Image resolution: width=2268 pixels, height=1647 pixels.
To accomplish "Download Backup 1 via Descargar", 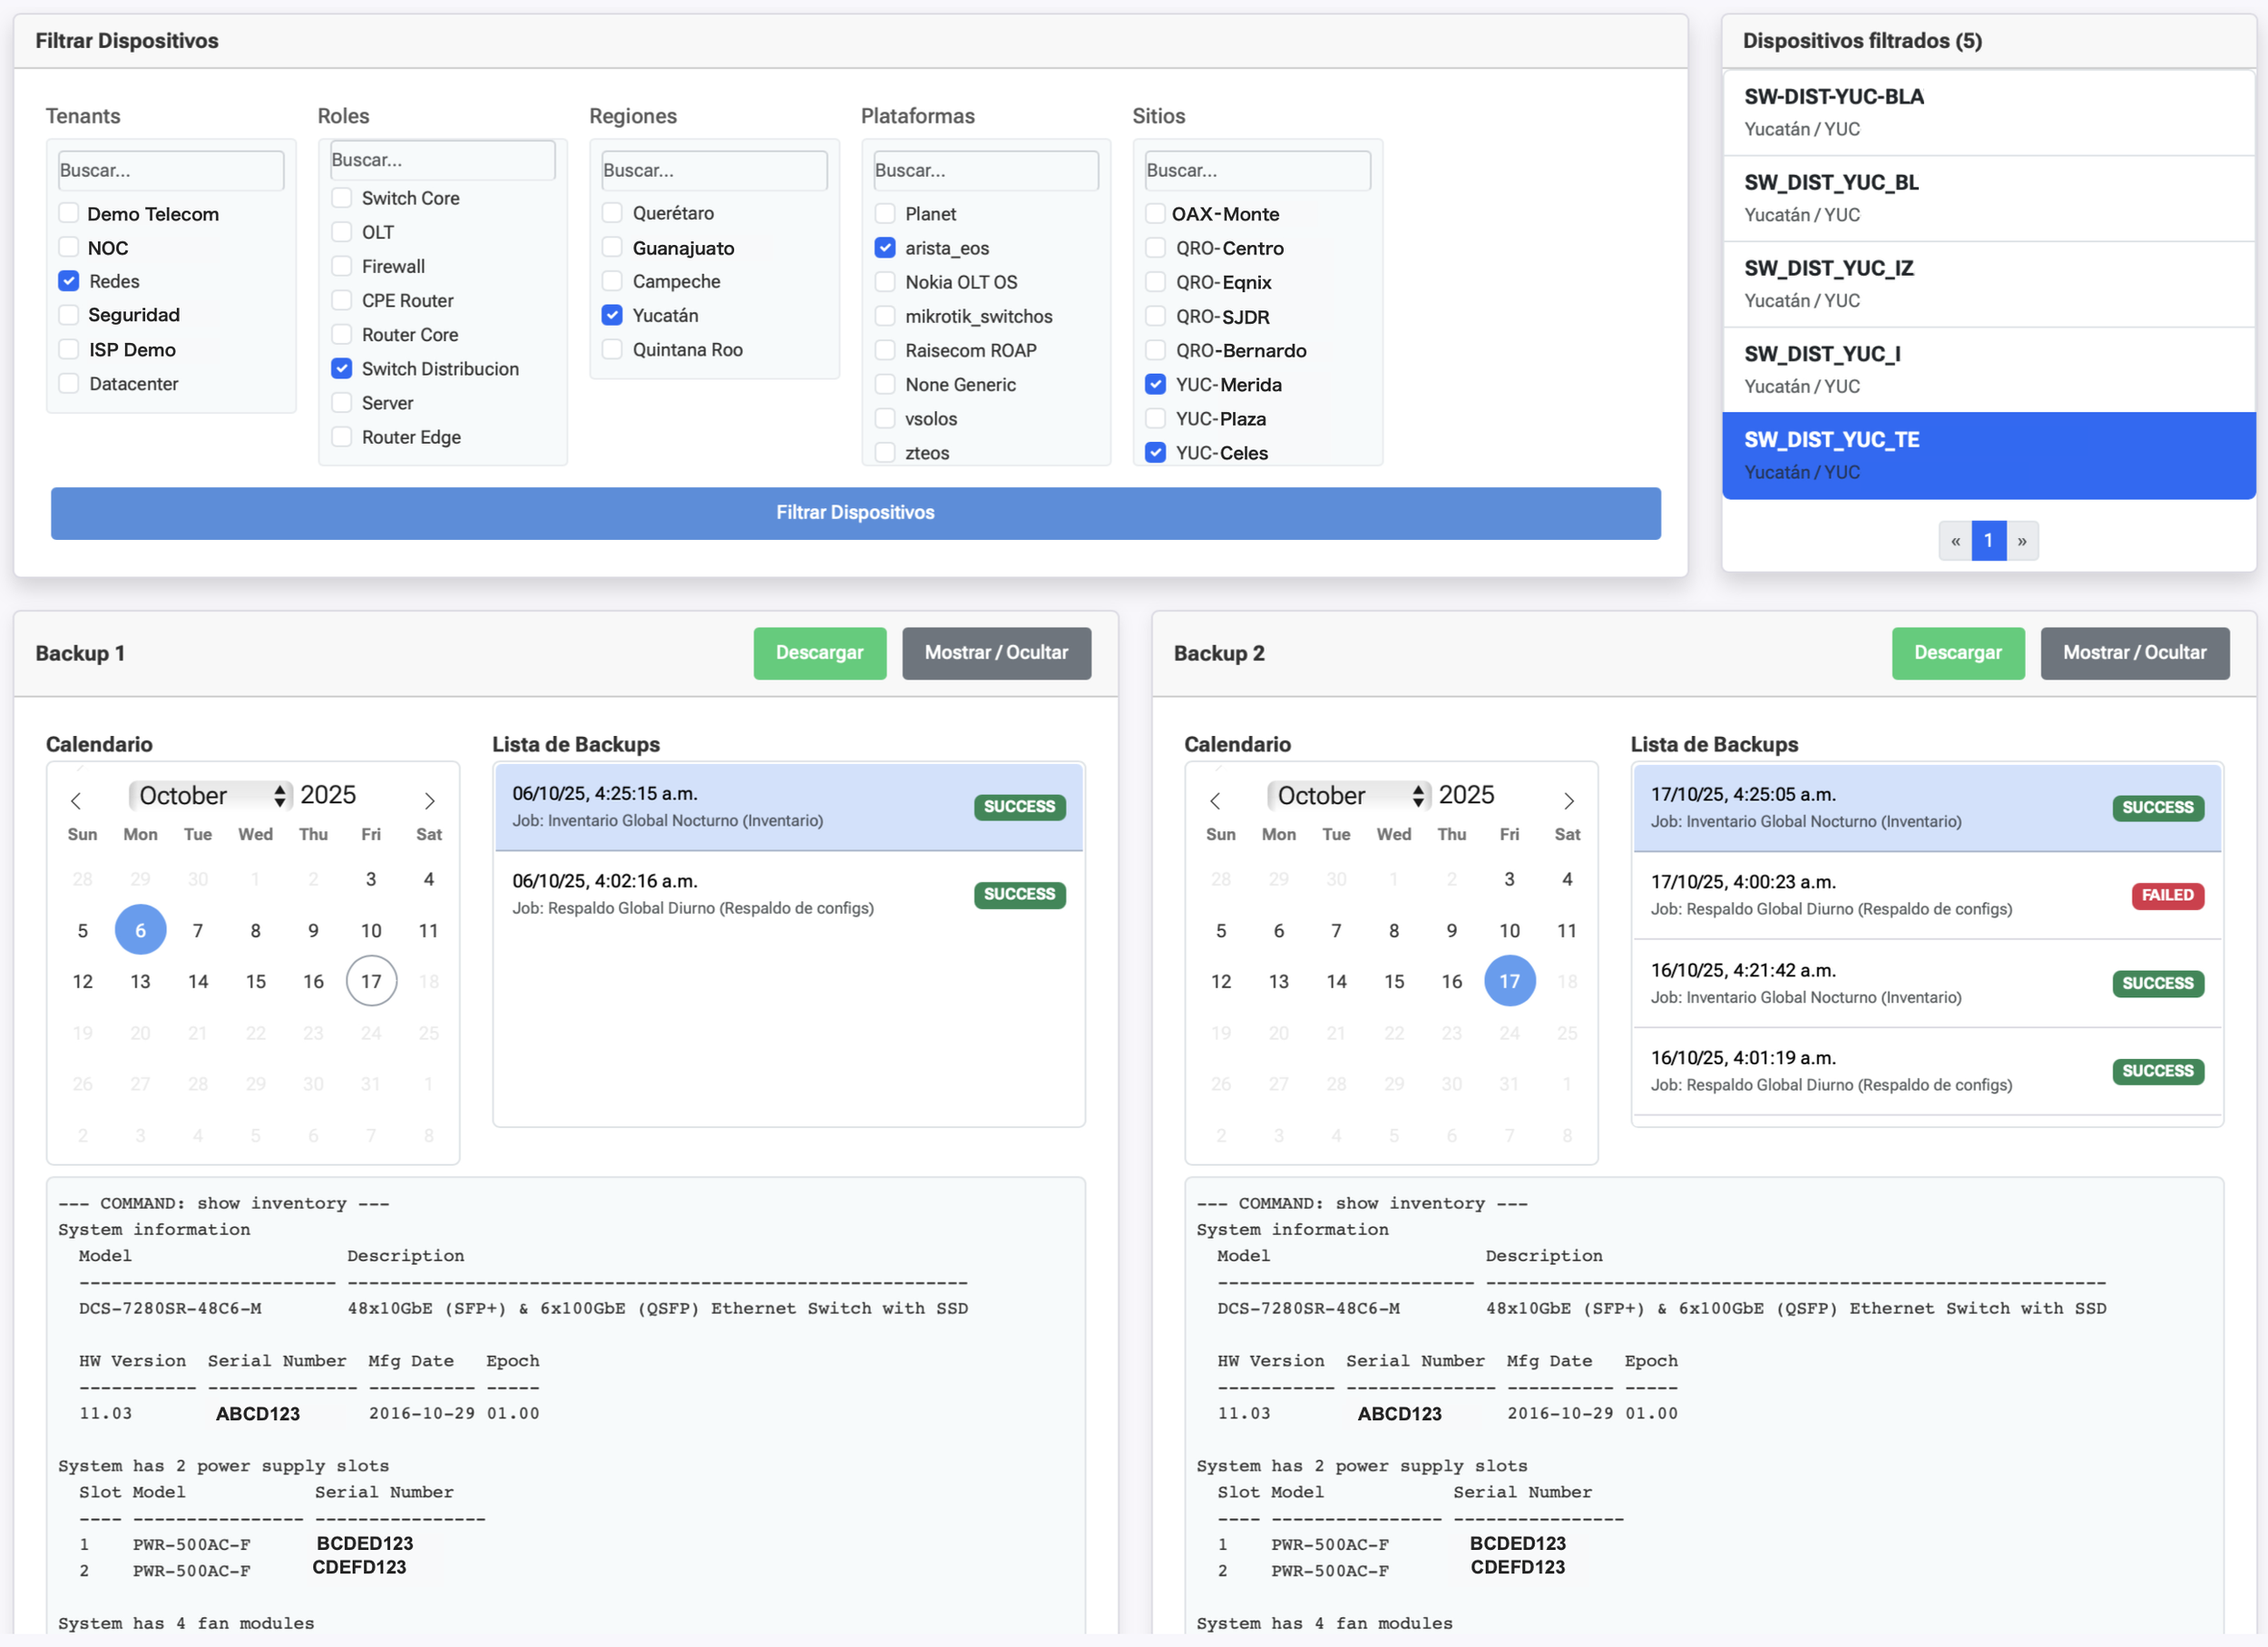I will [820, 653].
